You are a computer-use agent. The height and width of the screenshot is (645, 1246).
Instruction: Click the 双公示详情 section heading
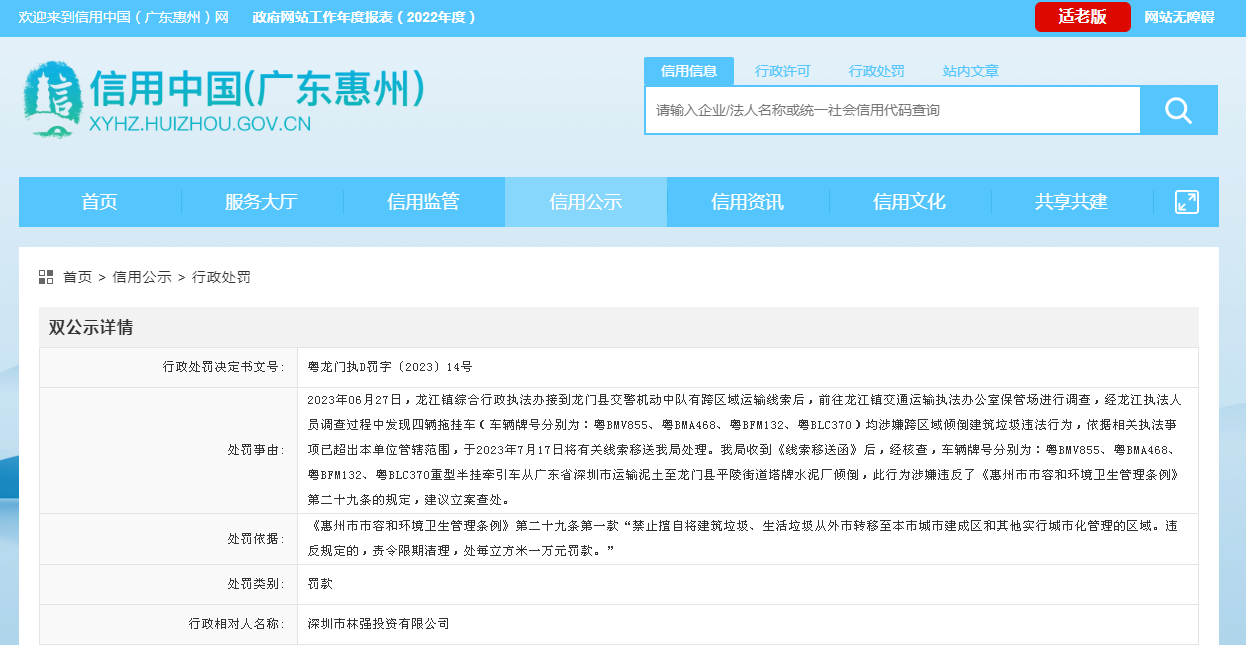point(91,327)
